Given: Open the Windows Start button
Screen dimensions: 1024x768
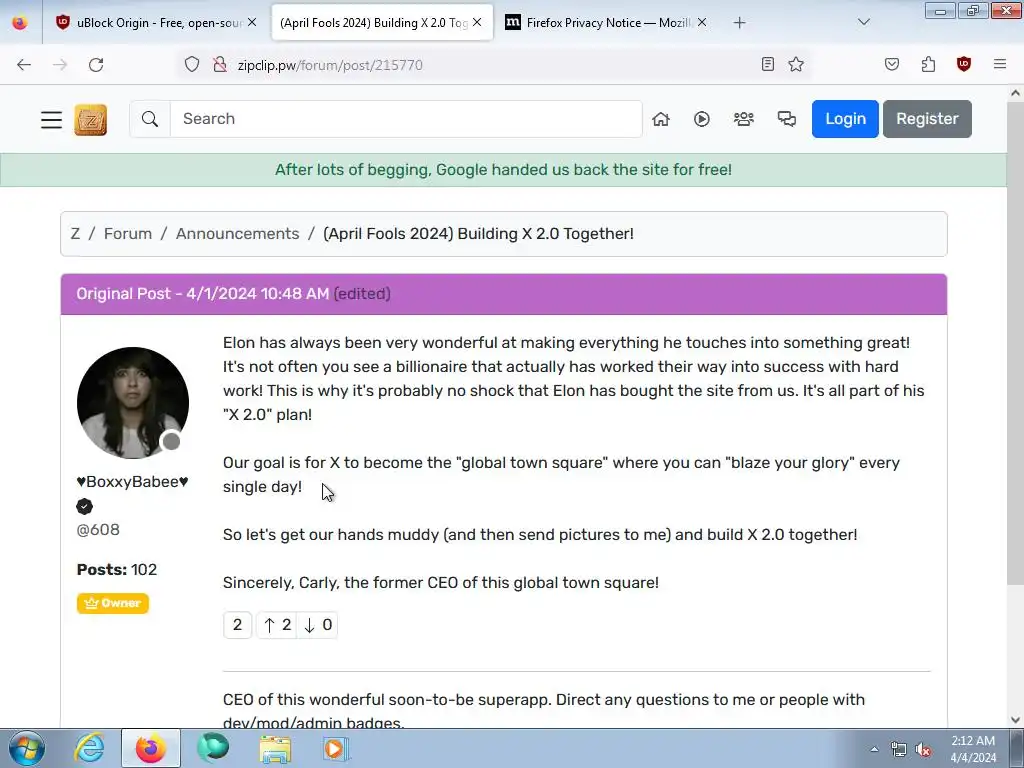Looking at the screenshot, I should tap(26, 748).
